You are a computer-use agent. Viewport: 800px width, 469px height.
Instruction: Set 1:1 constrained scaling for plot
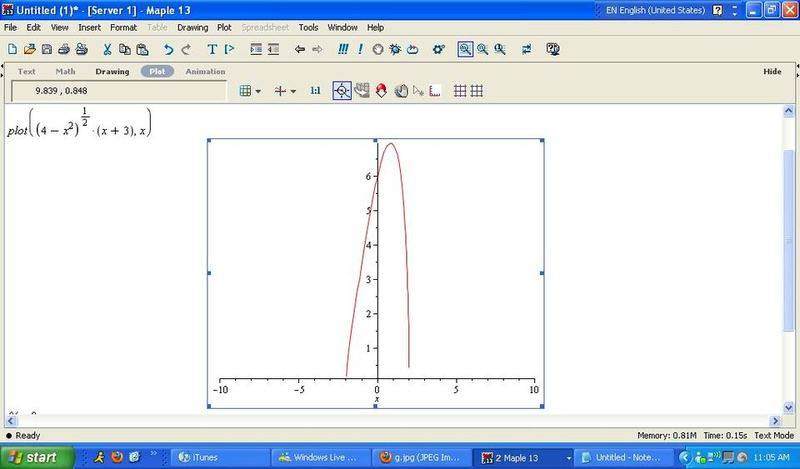(x=315, y=91)
